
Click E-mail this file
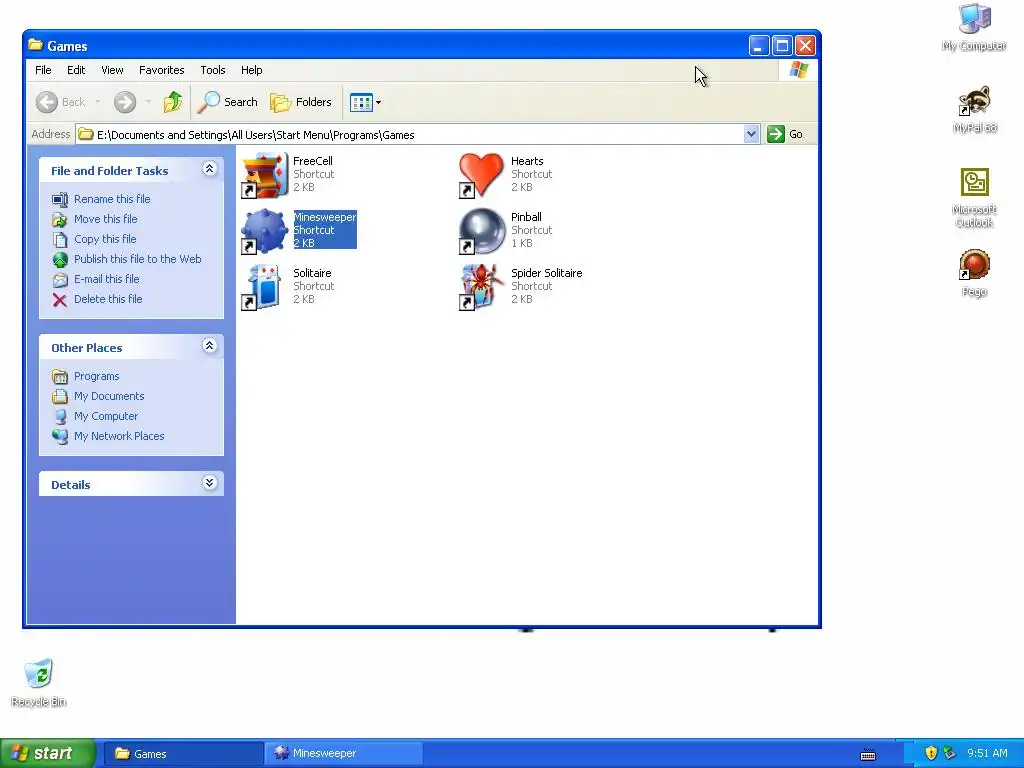(x=106, y=279)
